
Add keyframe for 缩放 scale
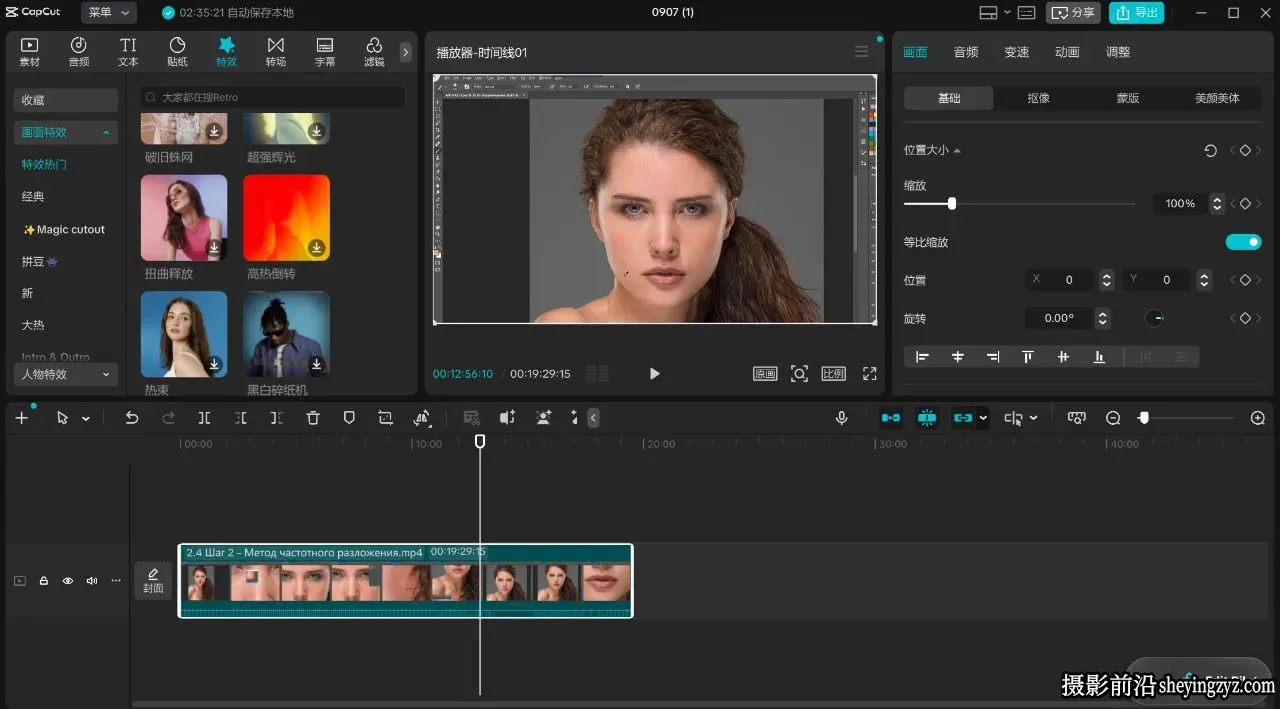(x=1245, y=203)
